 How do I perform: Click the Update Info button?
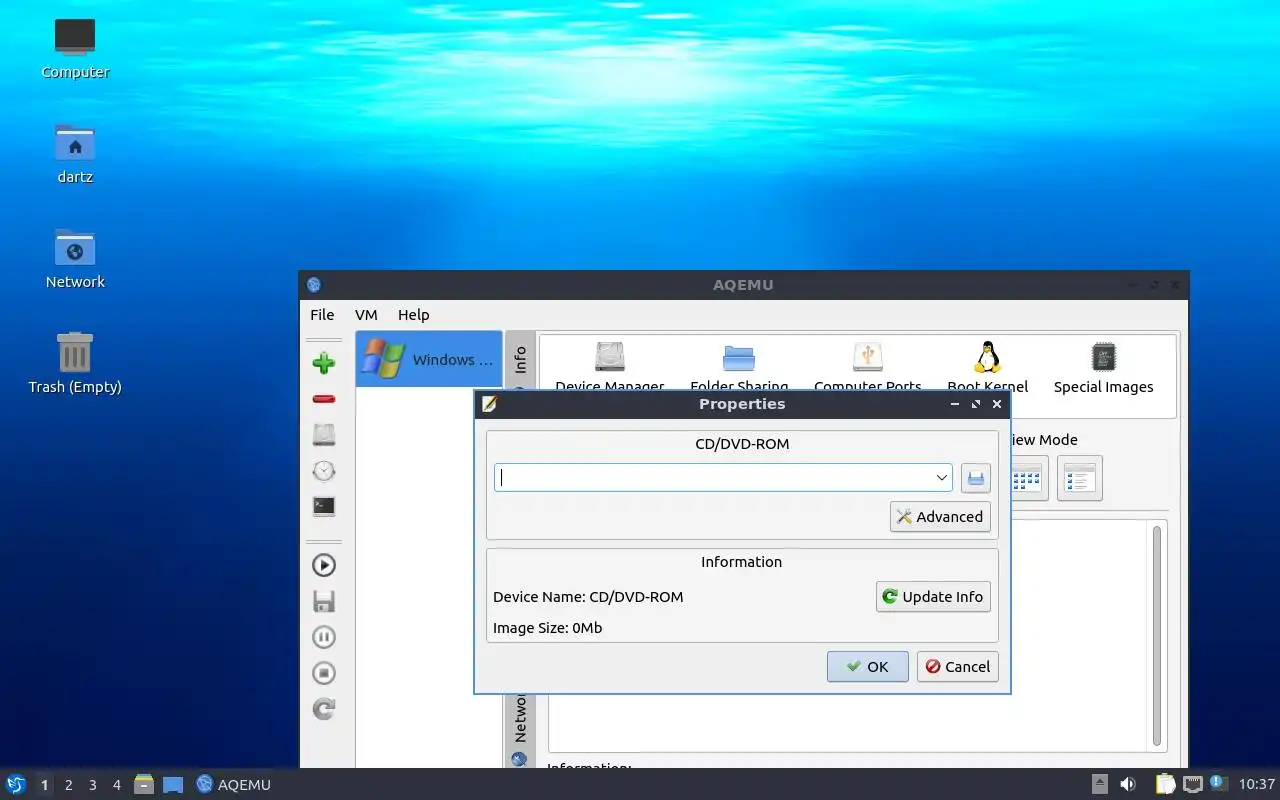point(933,597)
